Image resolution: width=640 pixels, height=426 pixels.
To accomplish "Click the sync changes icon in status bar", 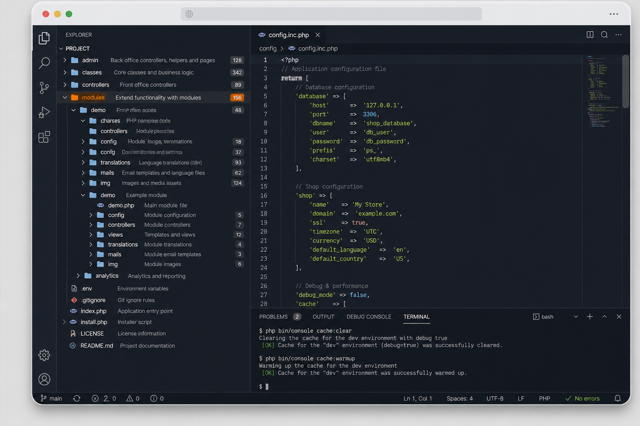I will (76, 398).
